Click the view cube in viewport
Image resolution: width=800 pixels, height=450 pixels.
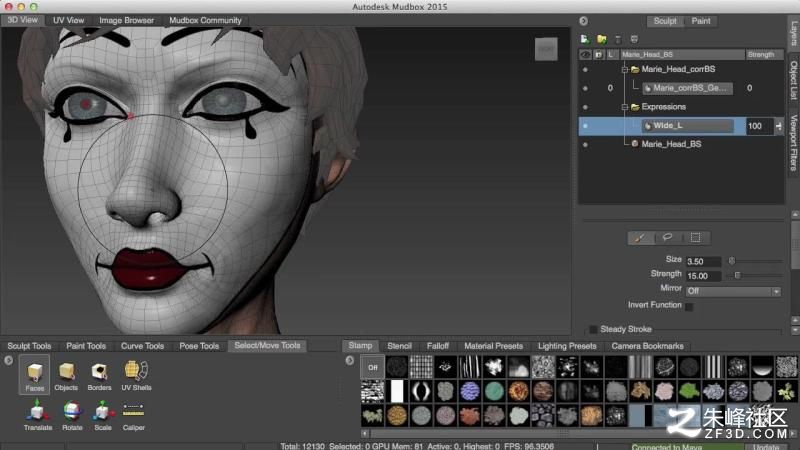[546, 49]
